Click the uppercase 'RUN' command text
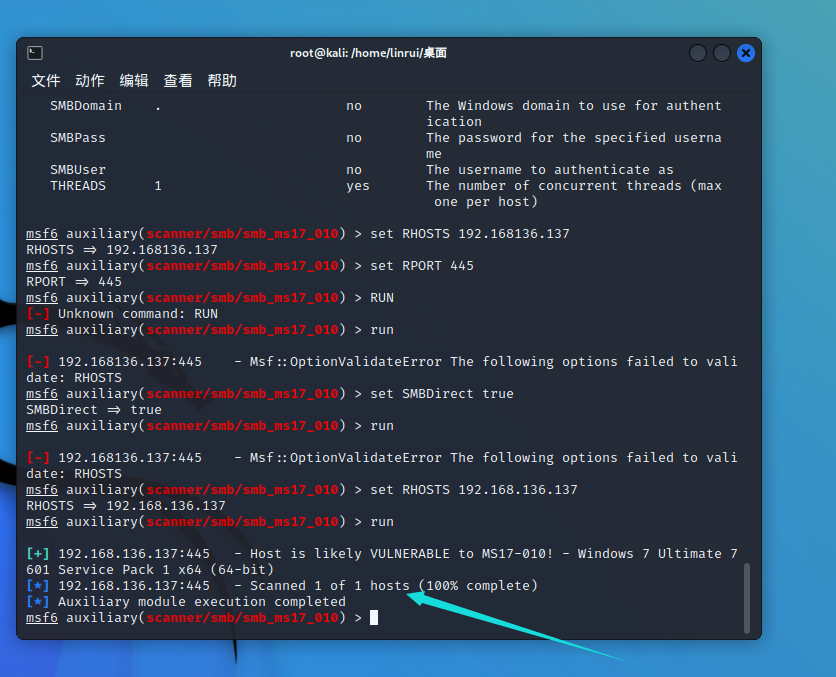 tap(382, 297)
